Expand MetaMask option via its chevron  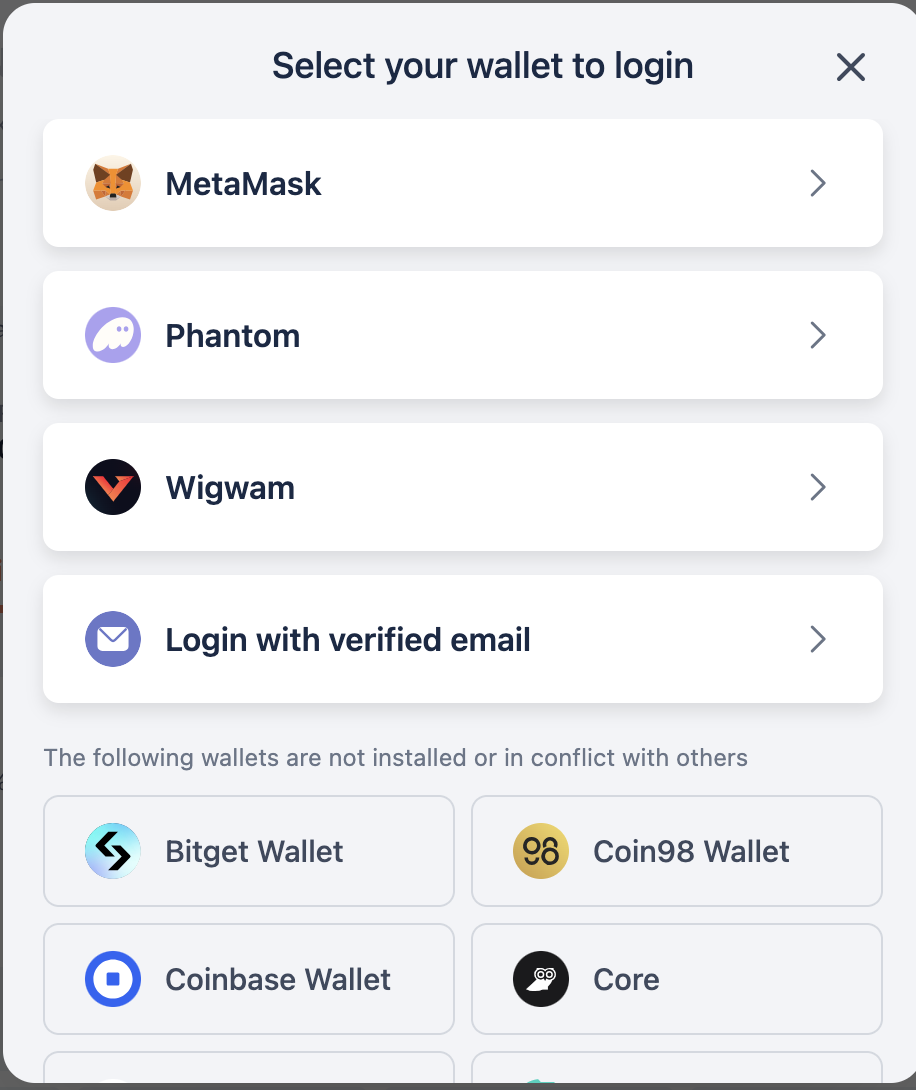coord(818,183)
